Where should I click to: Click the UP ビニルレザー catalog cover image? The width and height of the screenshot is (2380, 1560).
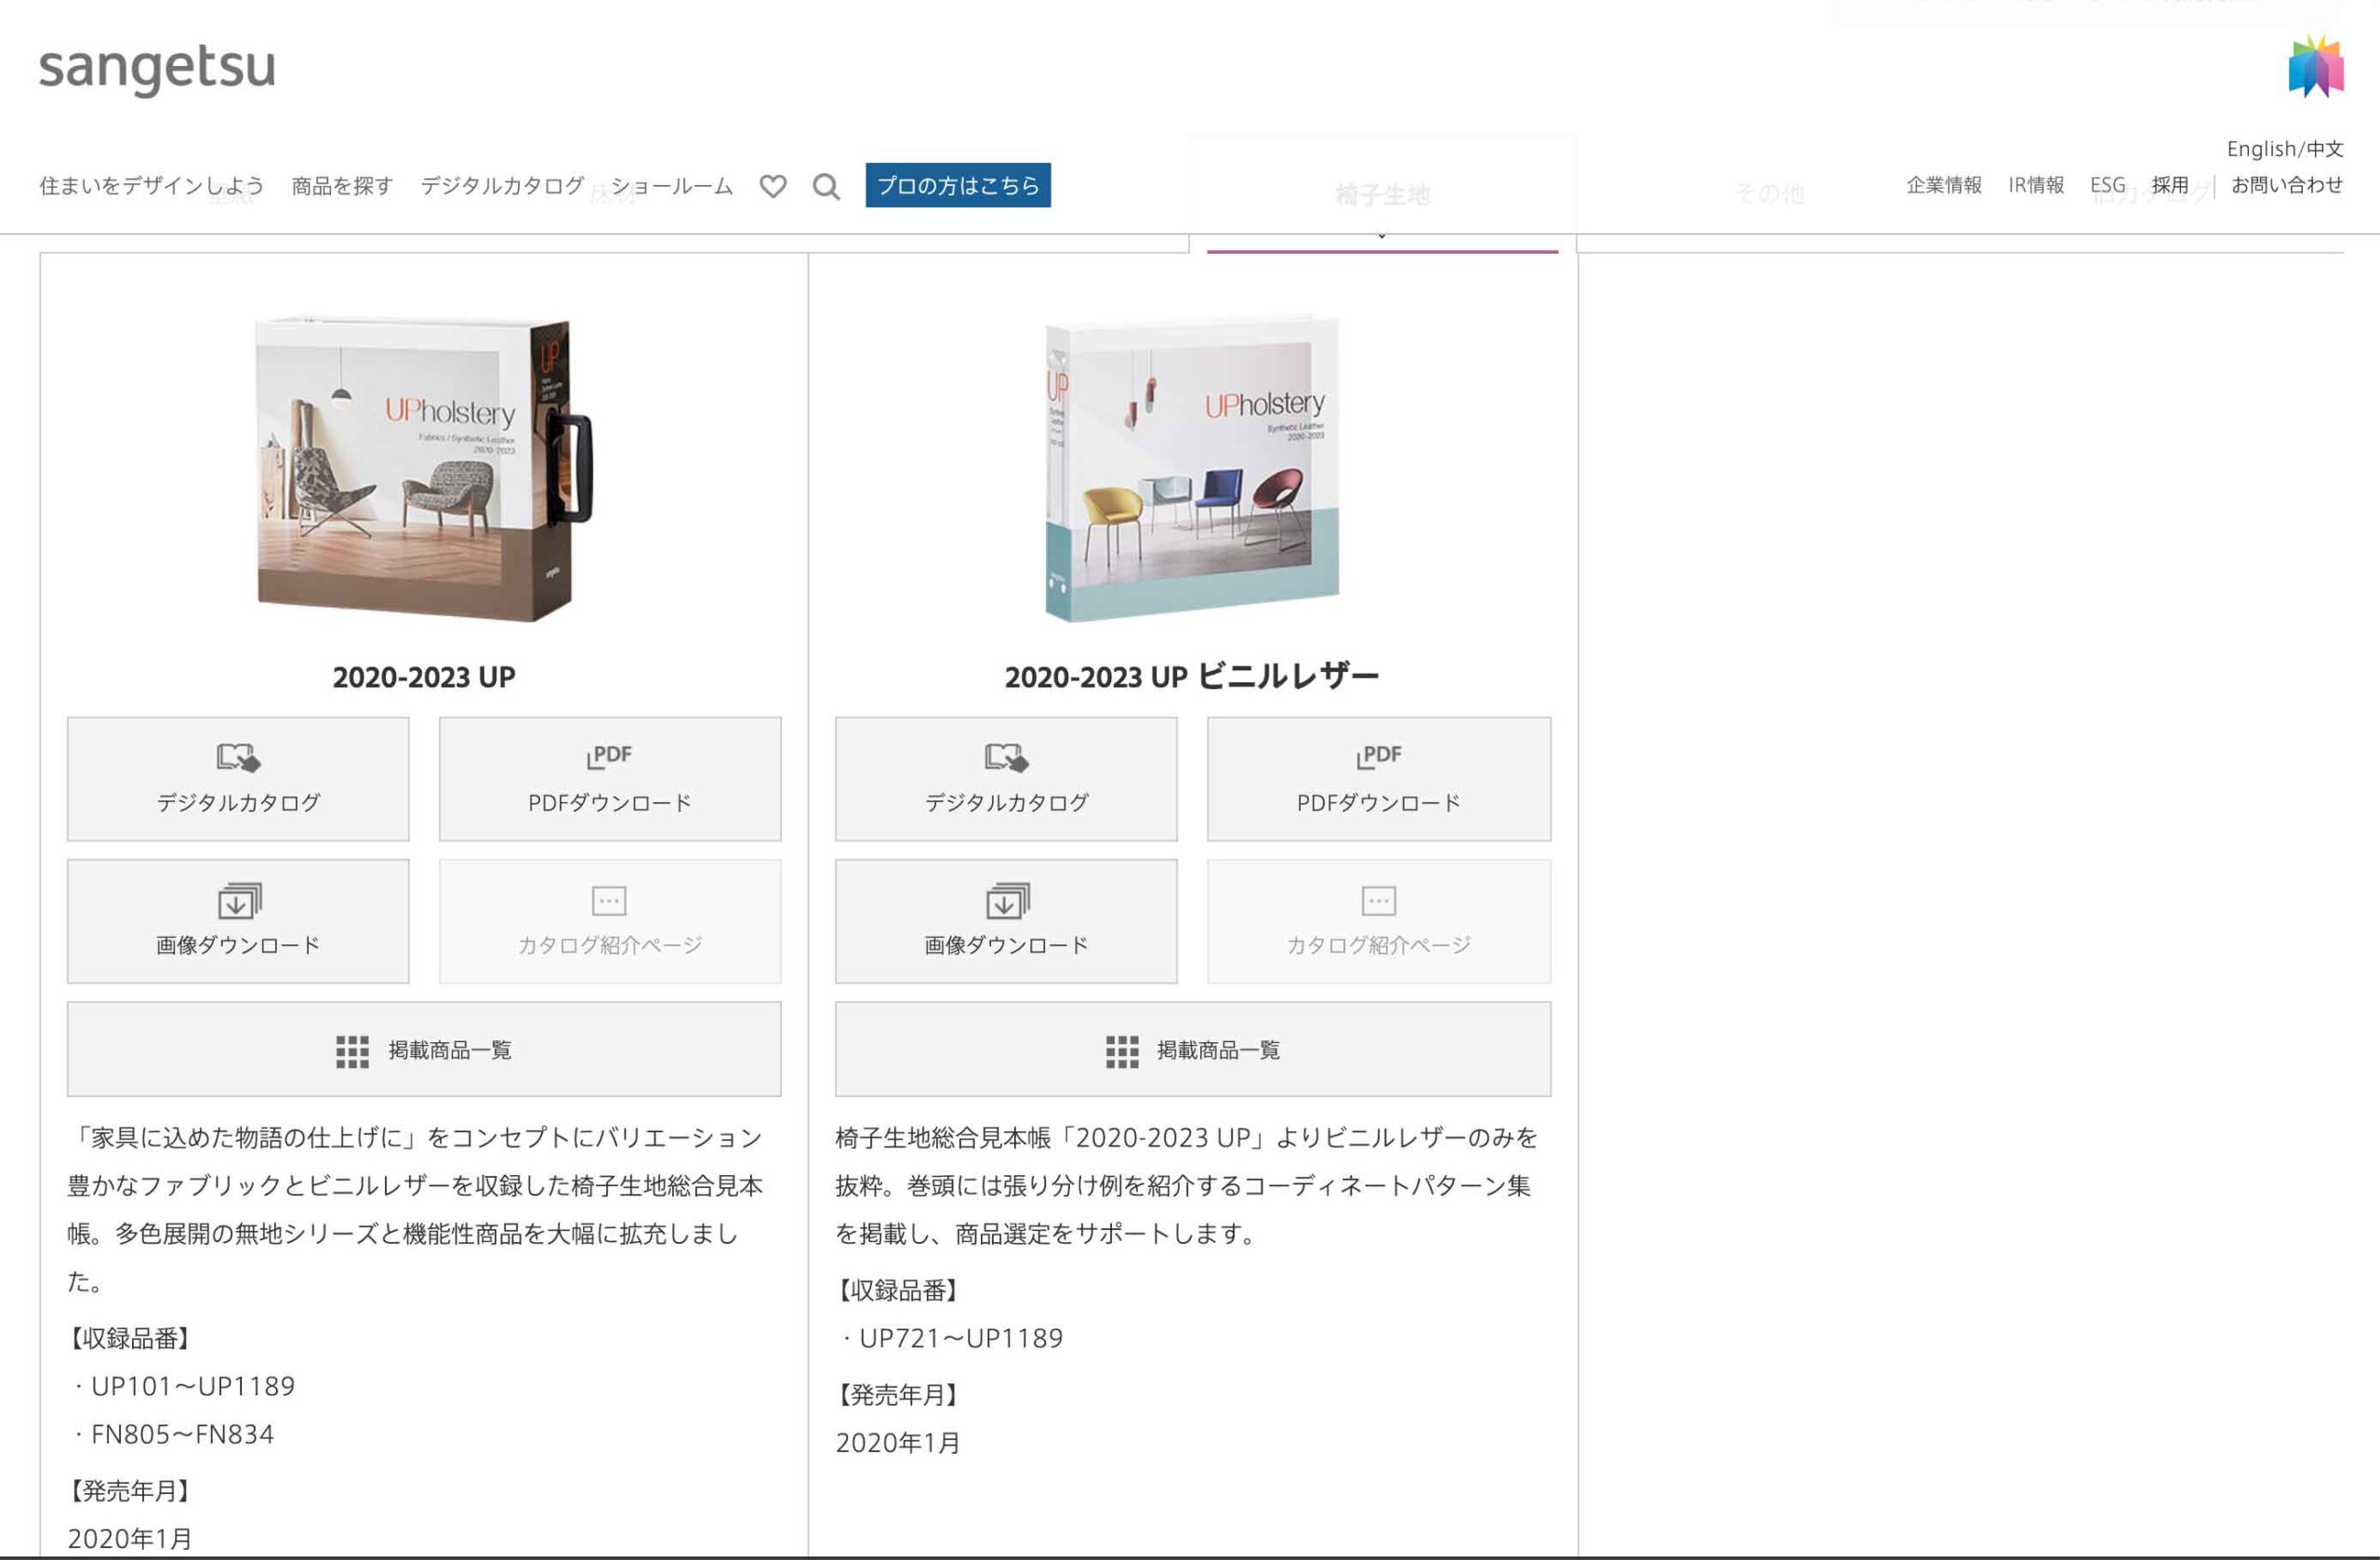tap(1192, 469)
